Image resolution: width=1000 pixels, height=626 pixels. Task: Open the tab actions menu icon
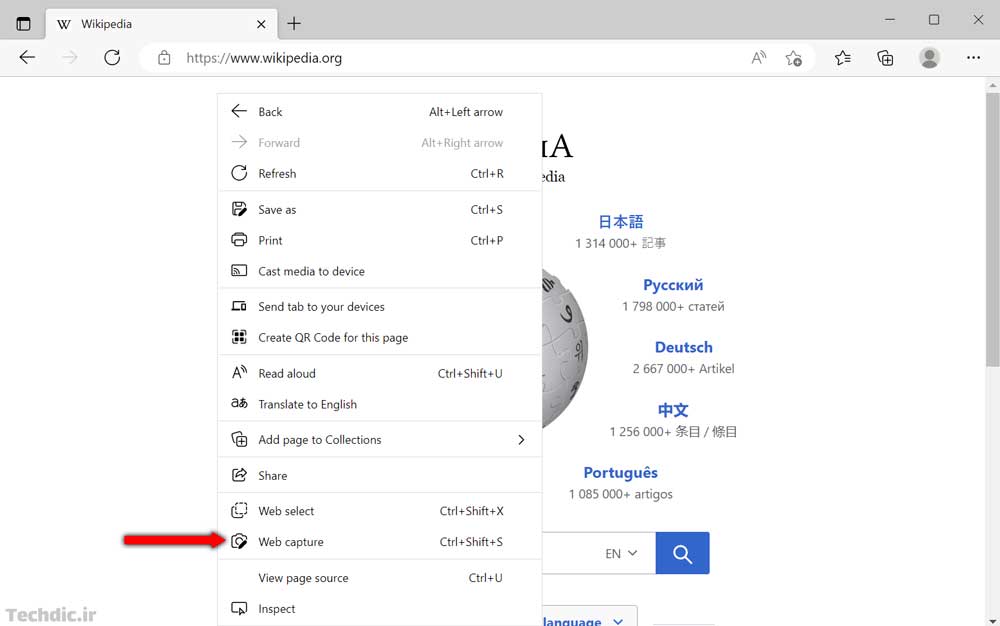[x=24, y=24]
